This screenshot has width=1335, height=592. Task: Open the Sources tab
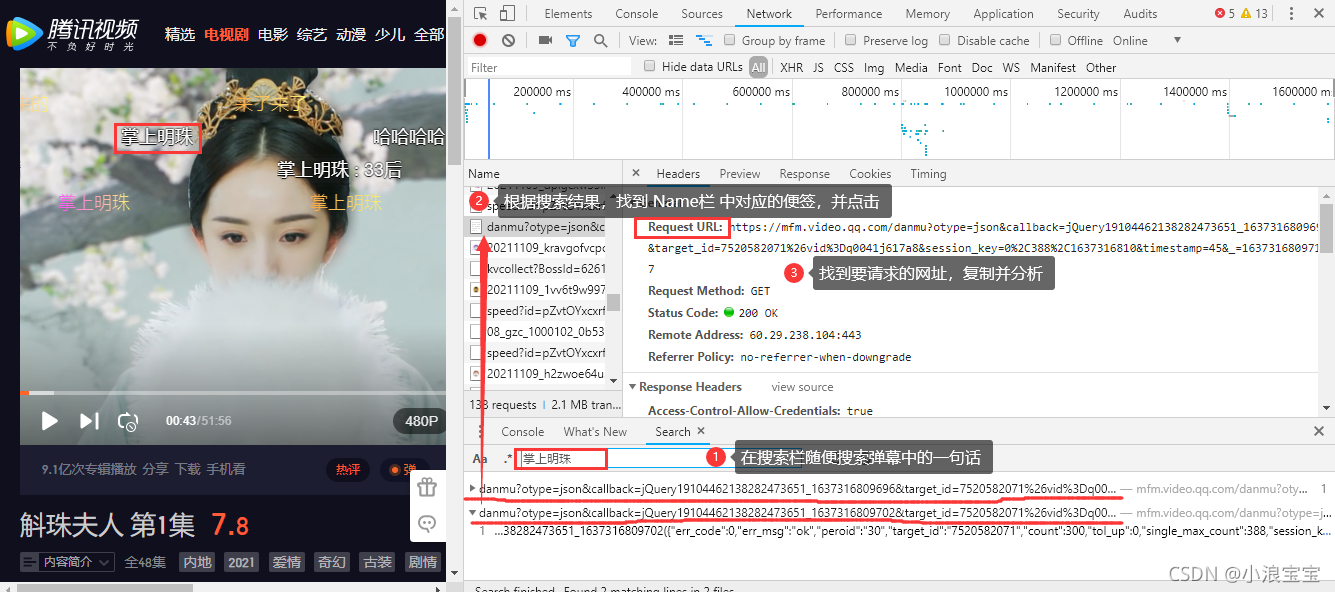[701, 14]
